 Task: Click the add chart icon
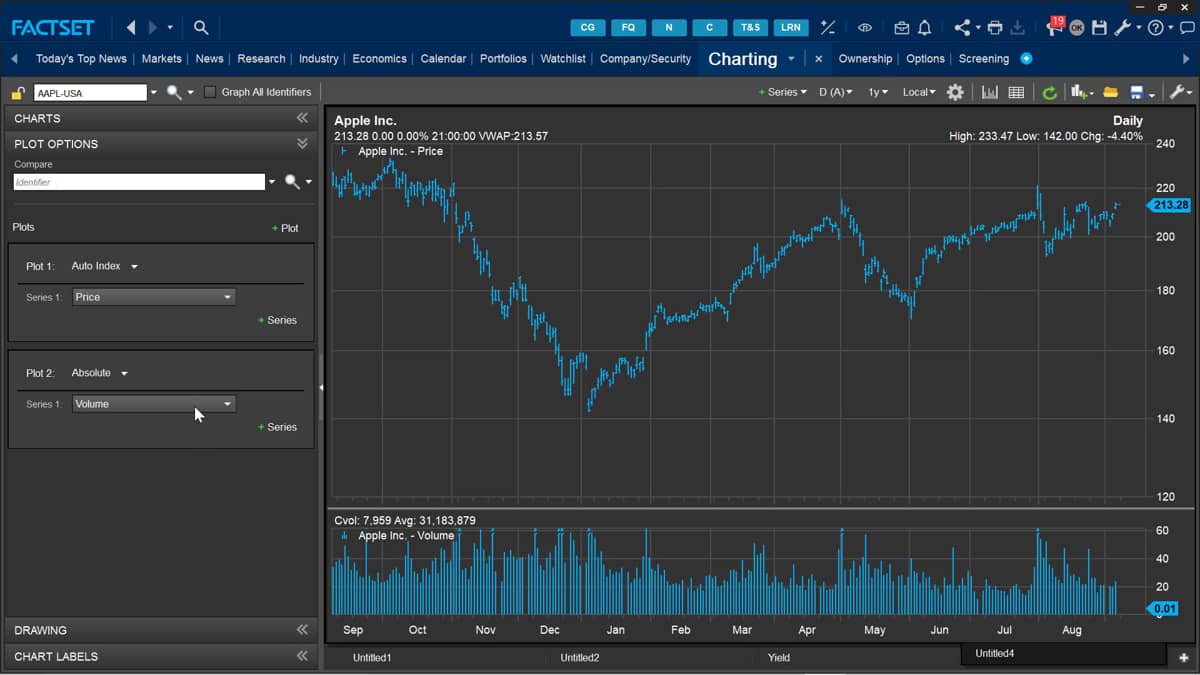tap(1079, 92)
